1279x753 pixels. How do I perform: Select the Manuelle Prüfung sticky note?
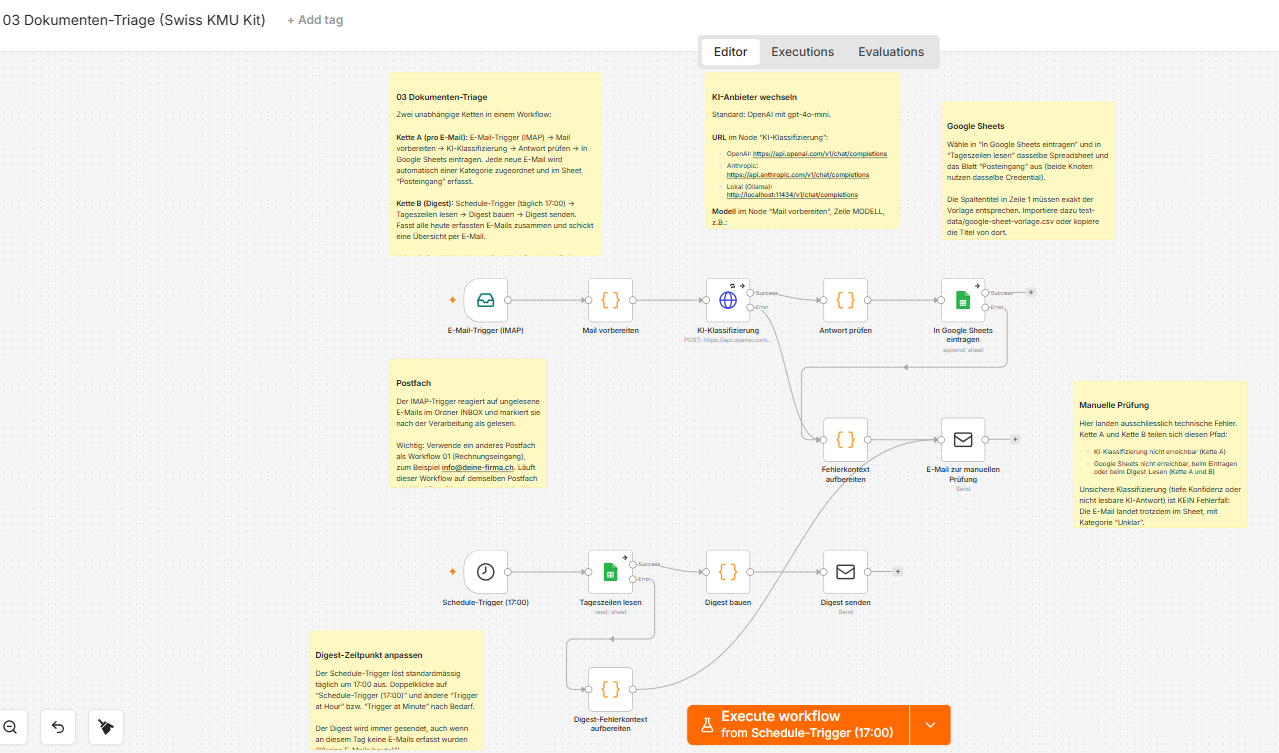pos(1160,454)
